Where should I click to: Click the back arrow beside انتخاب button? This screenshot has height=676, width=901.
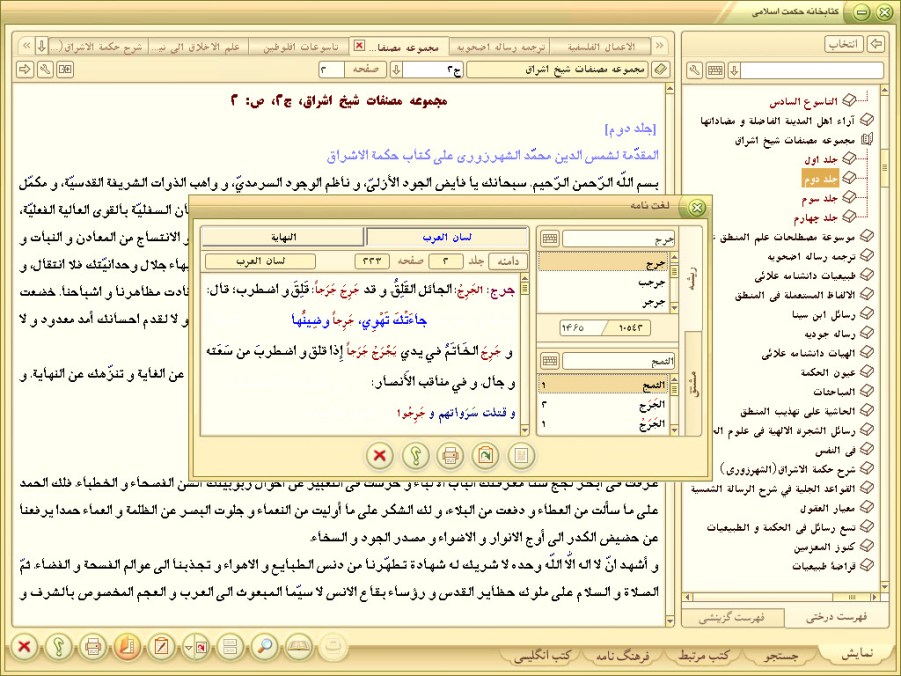(x=876, y=44)
